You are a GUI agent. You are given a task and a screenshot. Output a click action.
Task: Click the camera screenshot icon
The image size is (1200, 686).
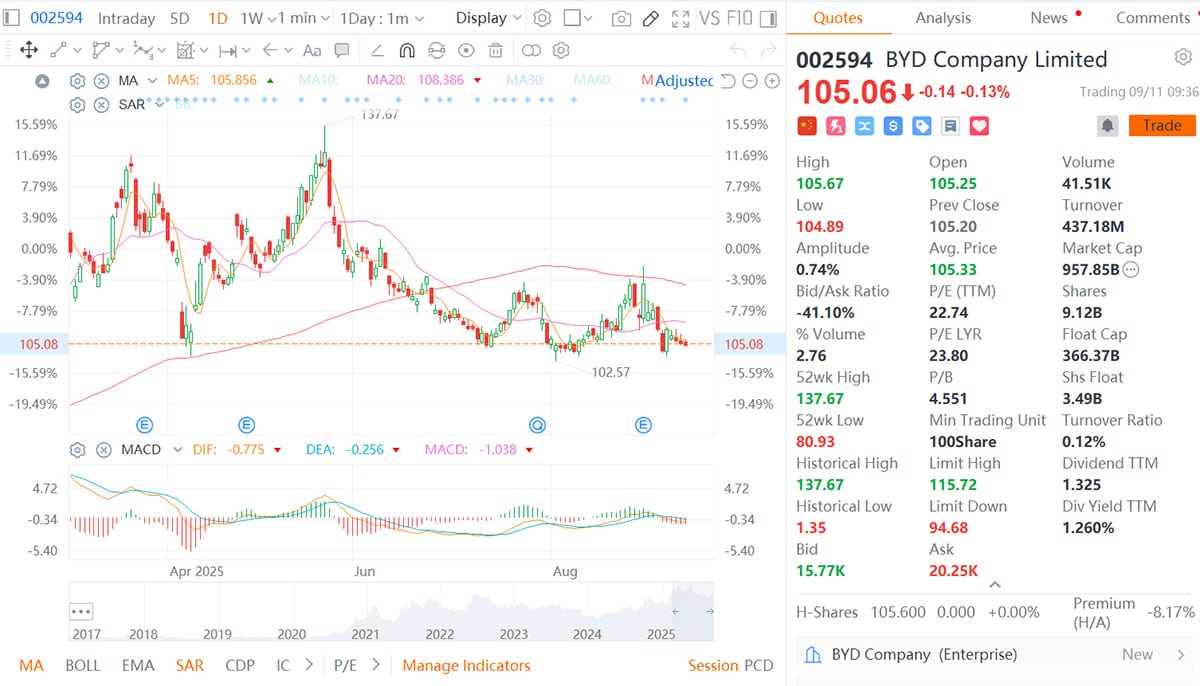click(x=620, y=18)
